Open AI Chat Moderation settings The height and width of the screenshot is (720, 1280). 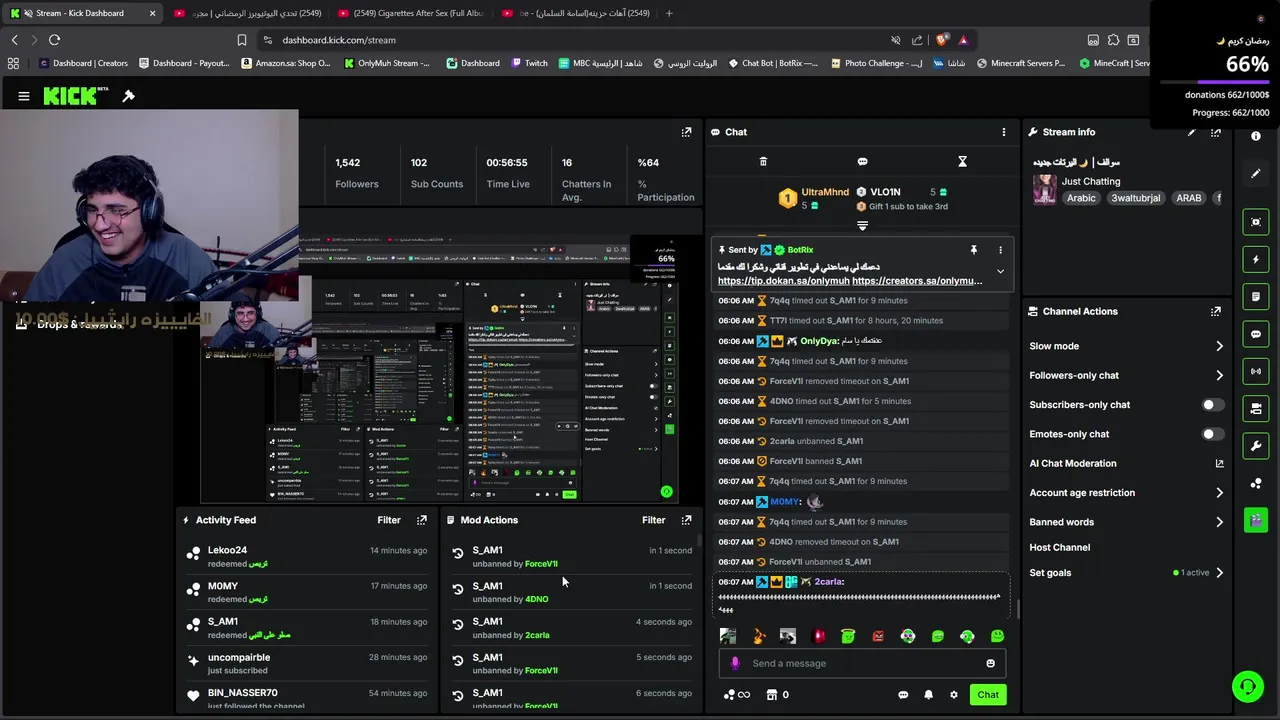1126,464
